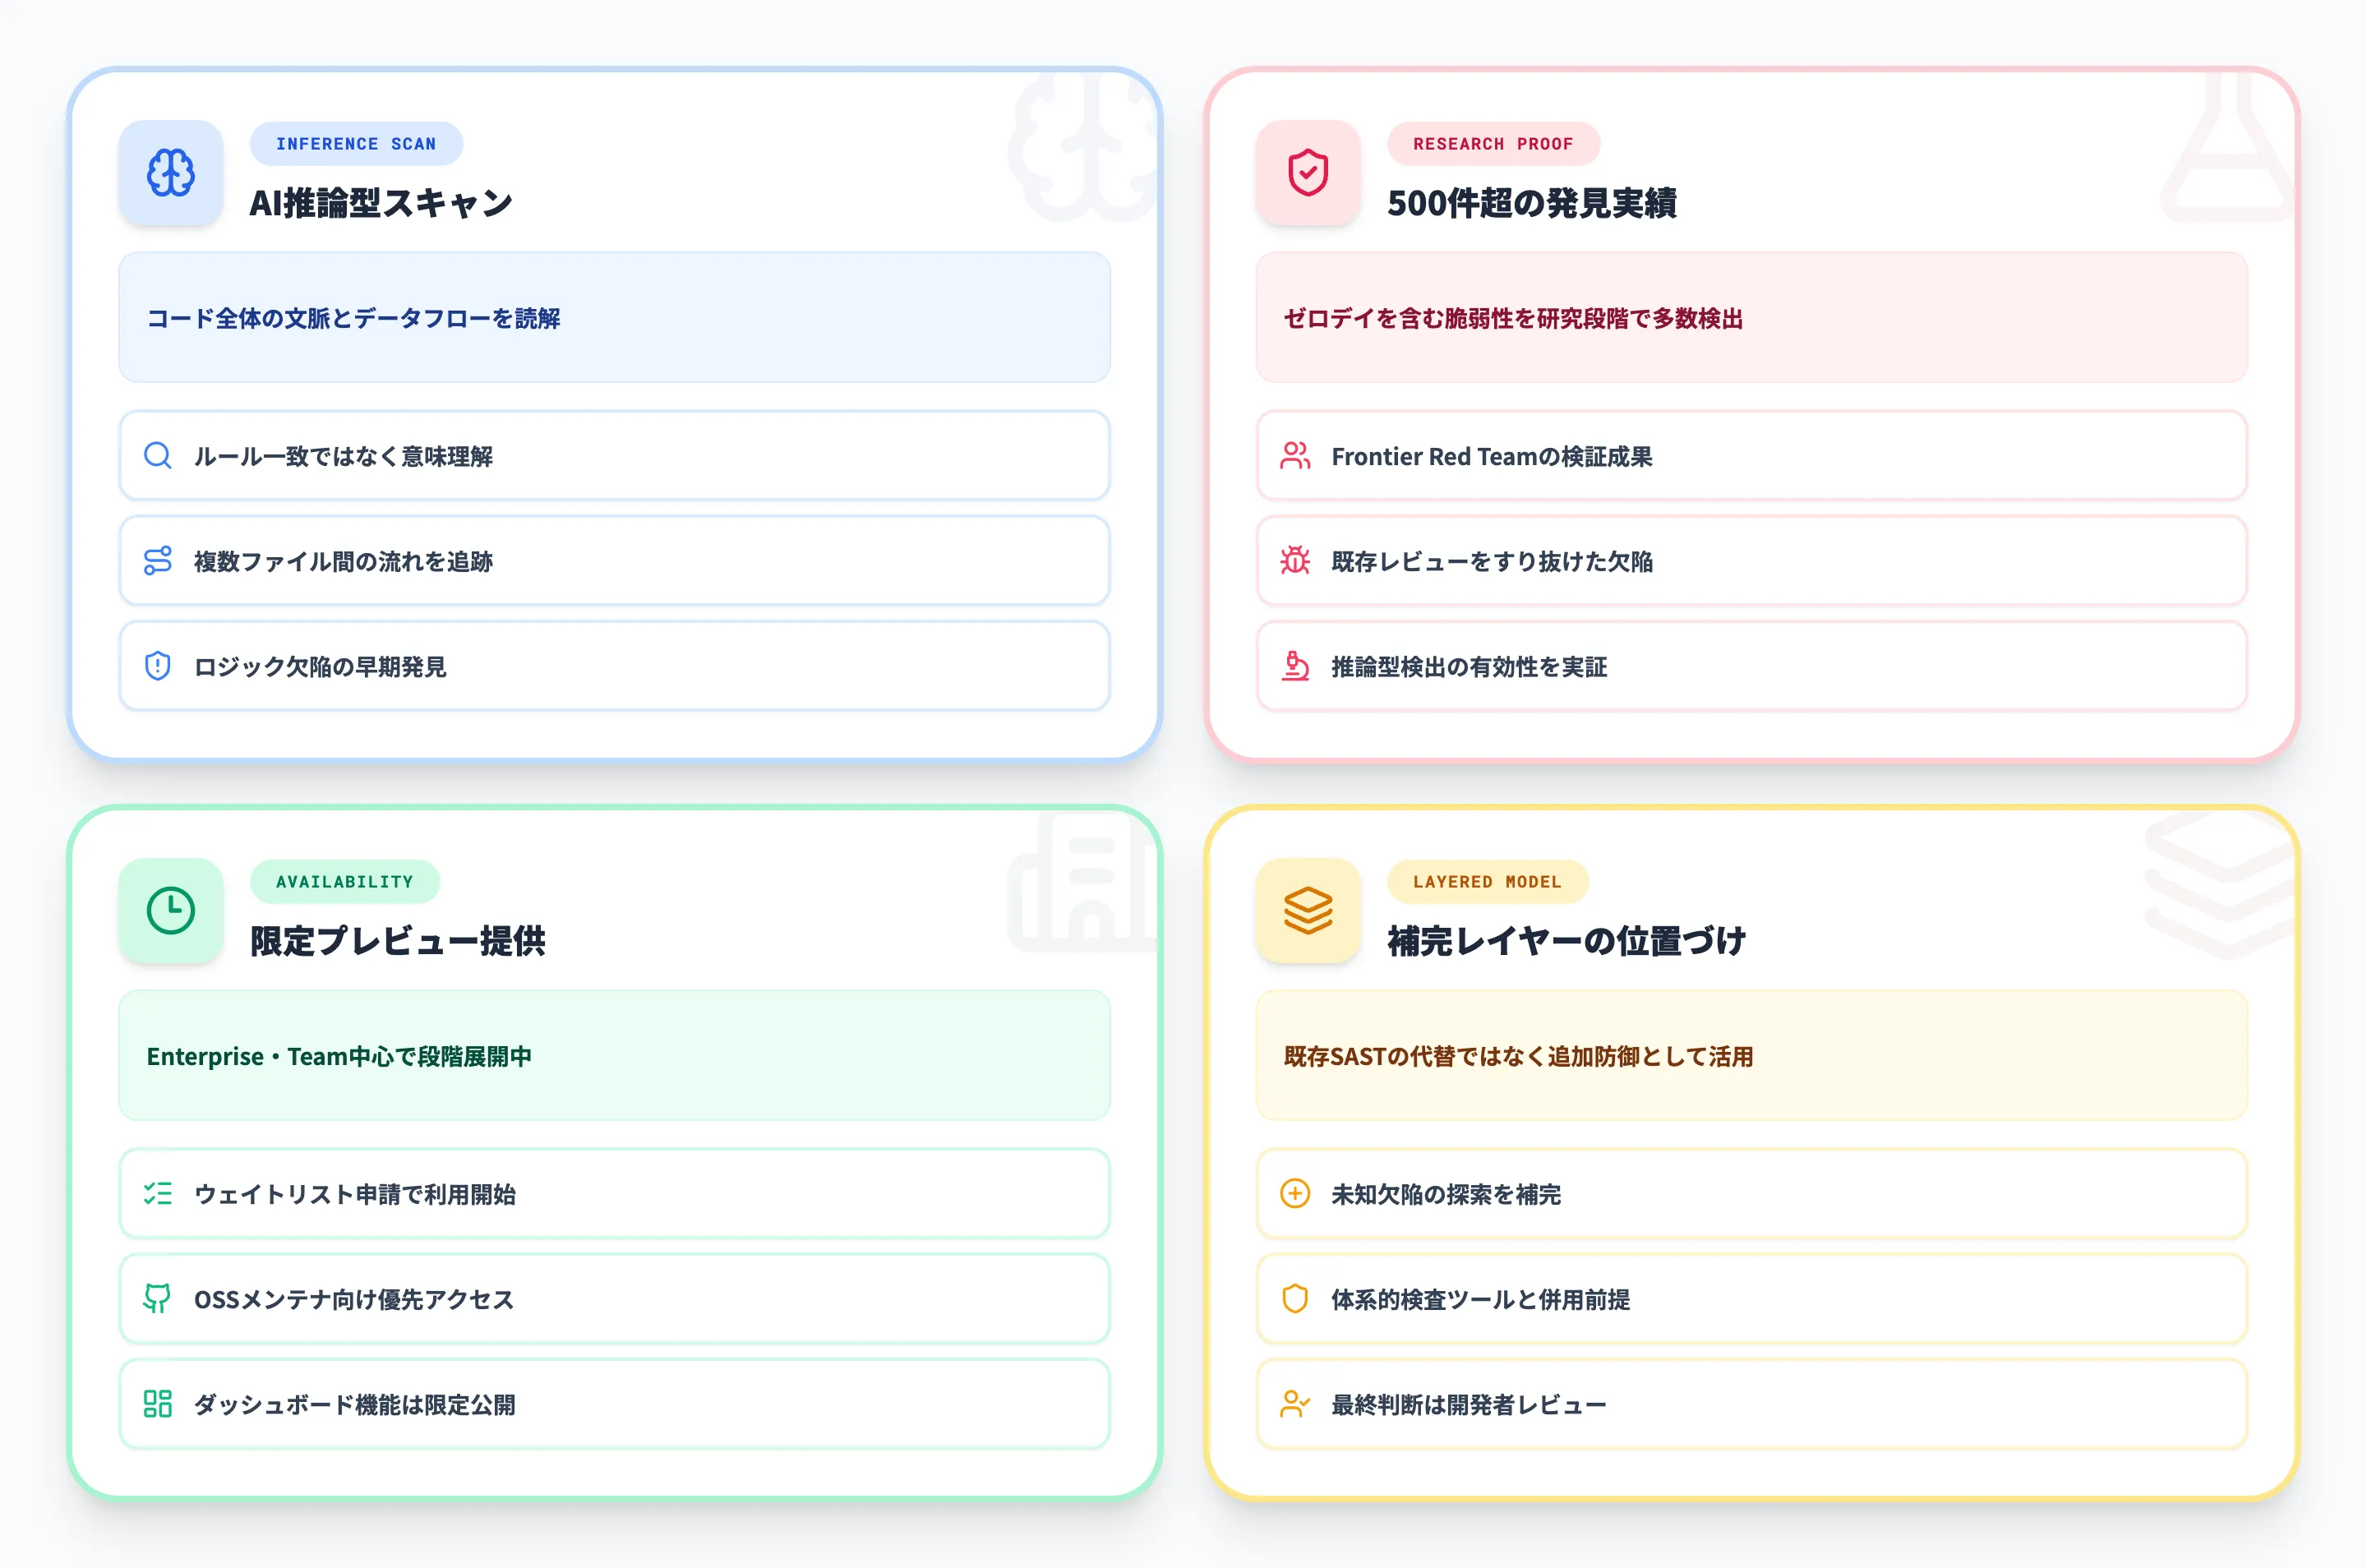Select the clock icon on 限定プレビュー提供 card
Screen dimensions: 2367x1568
(170, 911)
